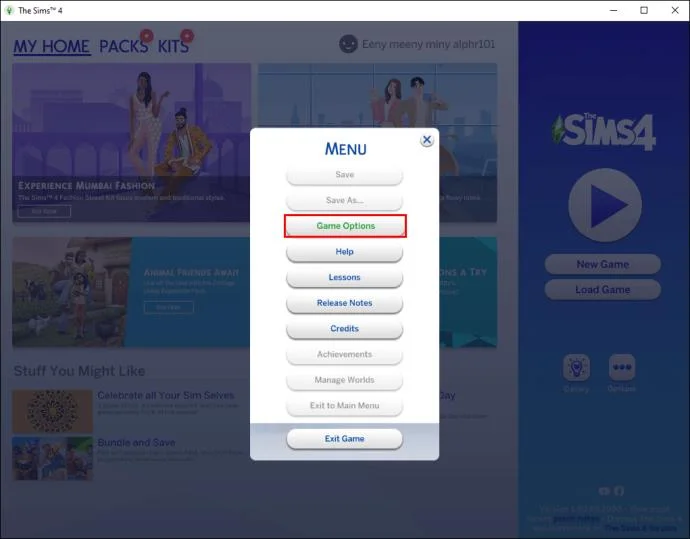Click the Manage Worlds button
The height and width of the screenshot is (539, 690).
345,380
